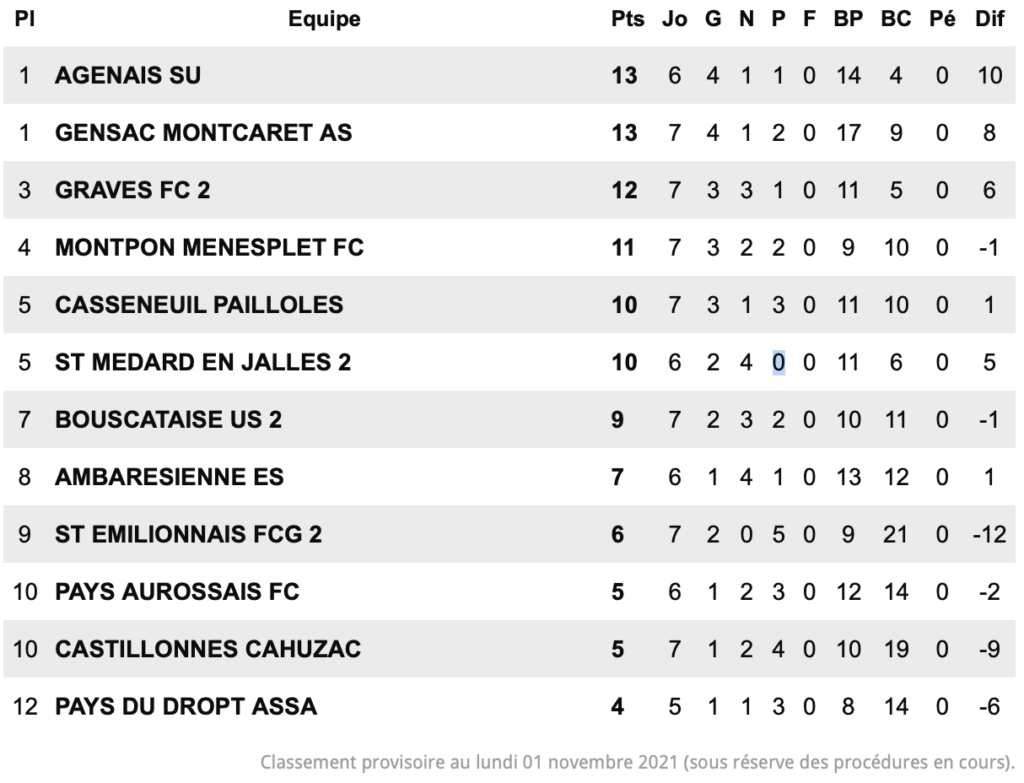Open BOUSCATAISE US 2 team entry

168,419
